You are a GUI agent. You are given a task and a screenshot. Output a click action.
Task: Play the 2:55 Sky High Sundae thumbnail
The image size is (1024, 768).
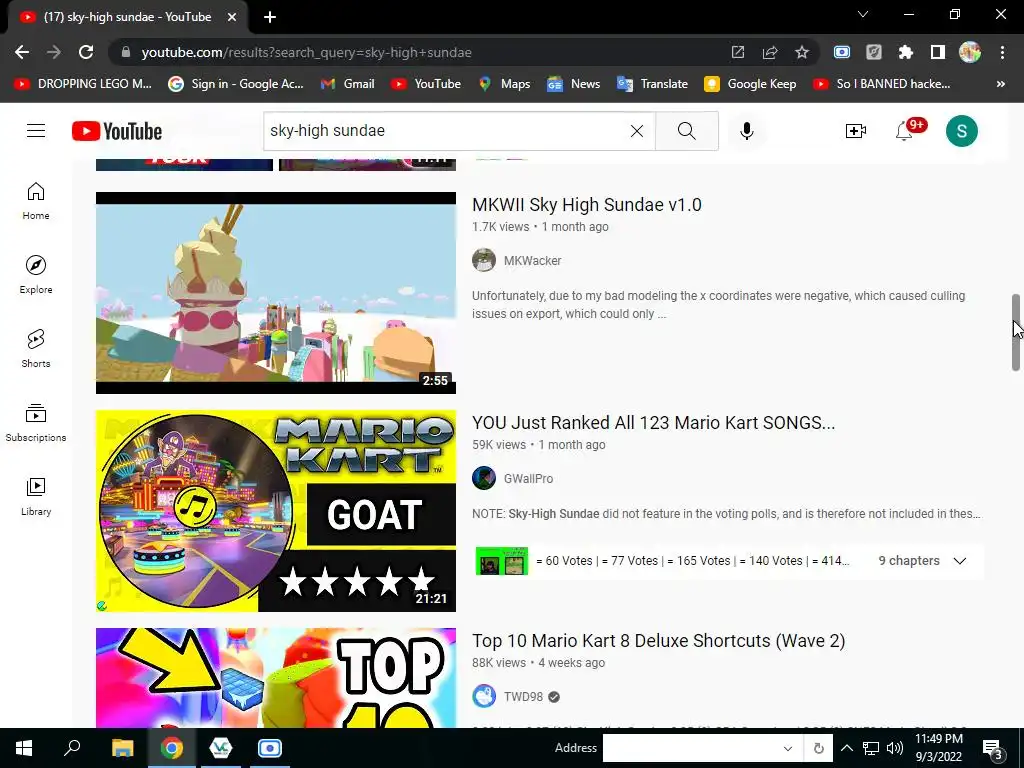point(276,293)
